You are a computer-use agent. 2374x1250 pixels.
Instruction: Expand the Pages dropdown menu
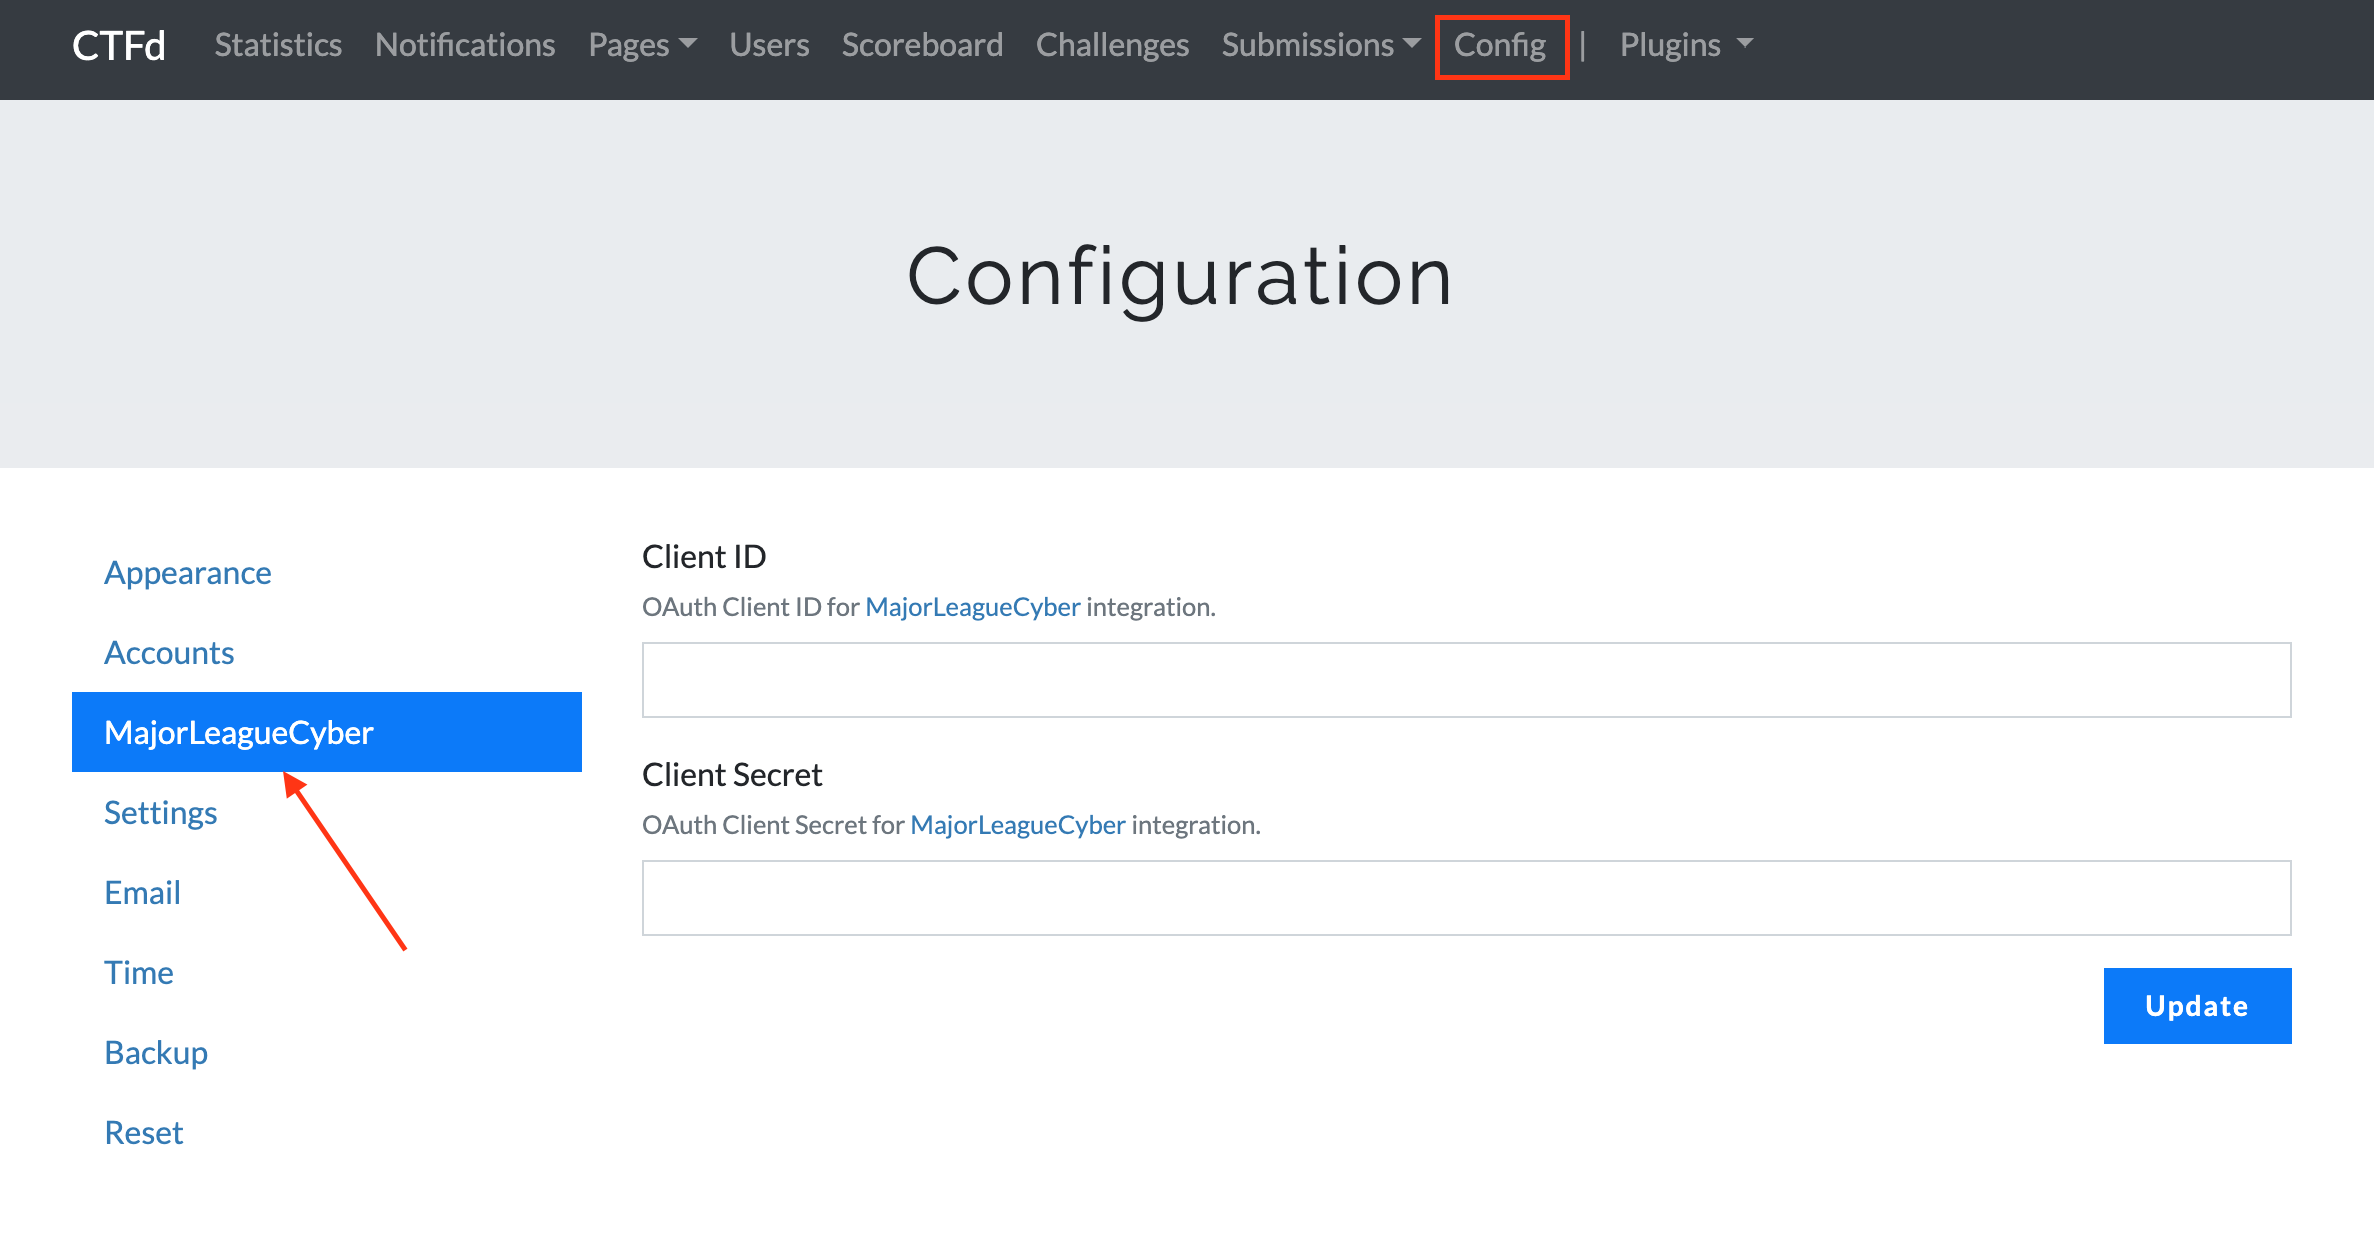[642, 45]
